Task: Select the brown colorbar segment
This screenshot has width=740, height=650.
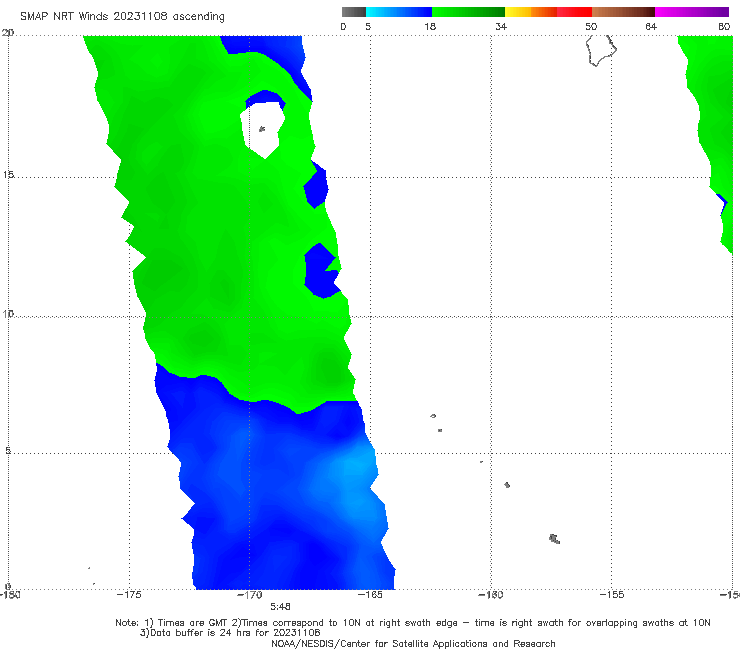Action: click(623, 12)
